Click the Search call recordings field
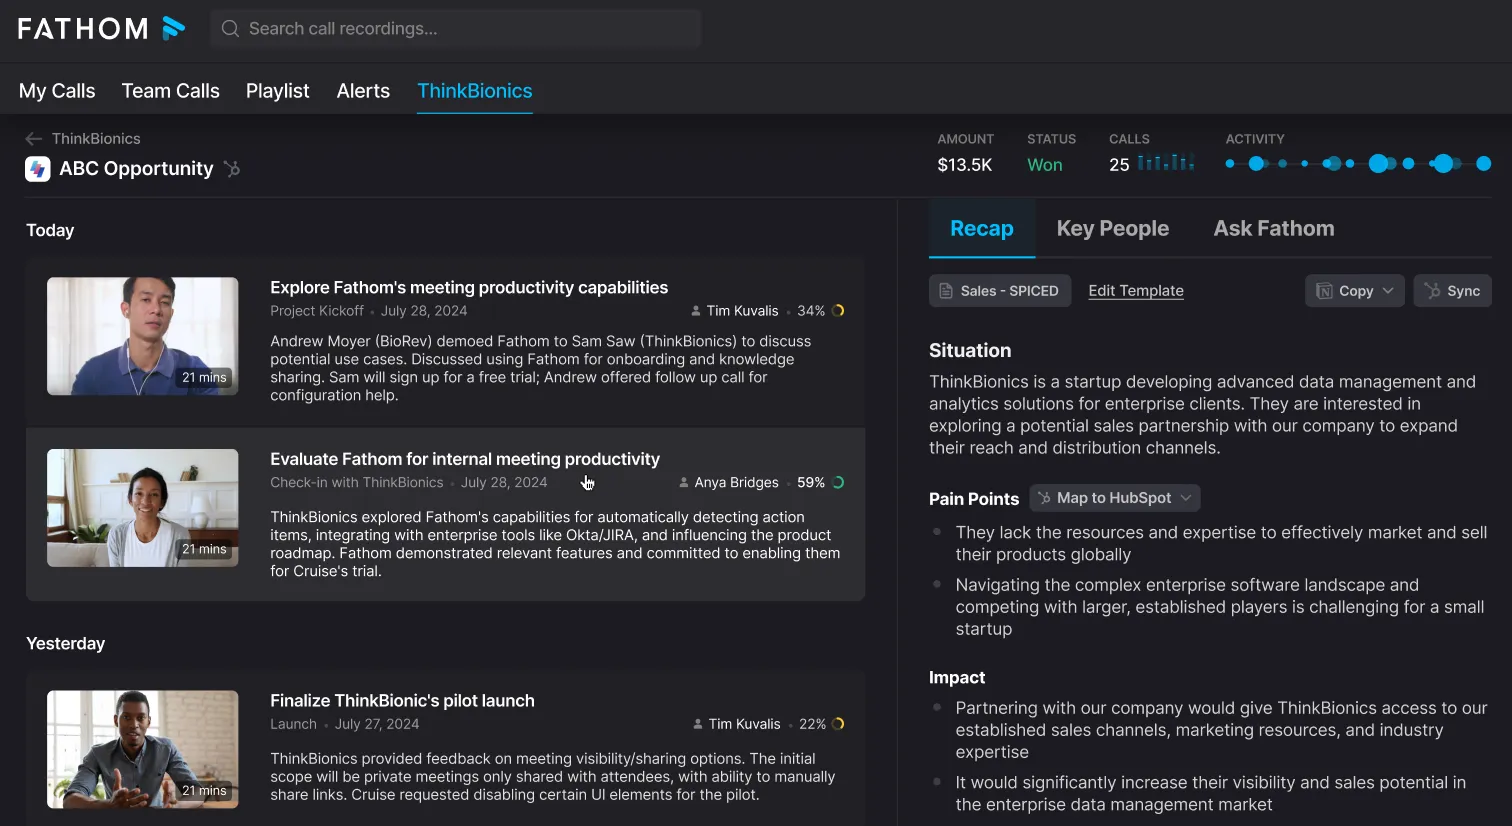The width and height of the screenshot is (1512, 826). pos(456,29)
